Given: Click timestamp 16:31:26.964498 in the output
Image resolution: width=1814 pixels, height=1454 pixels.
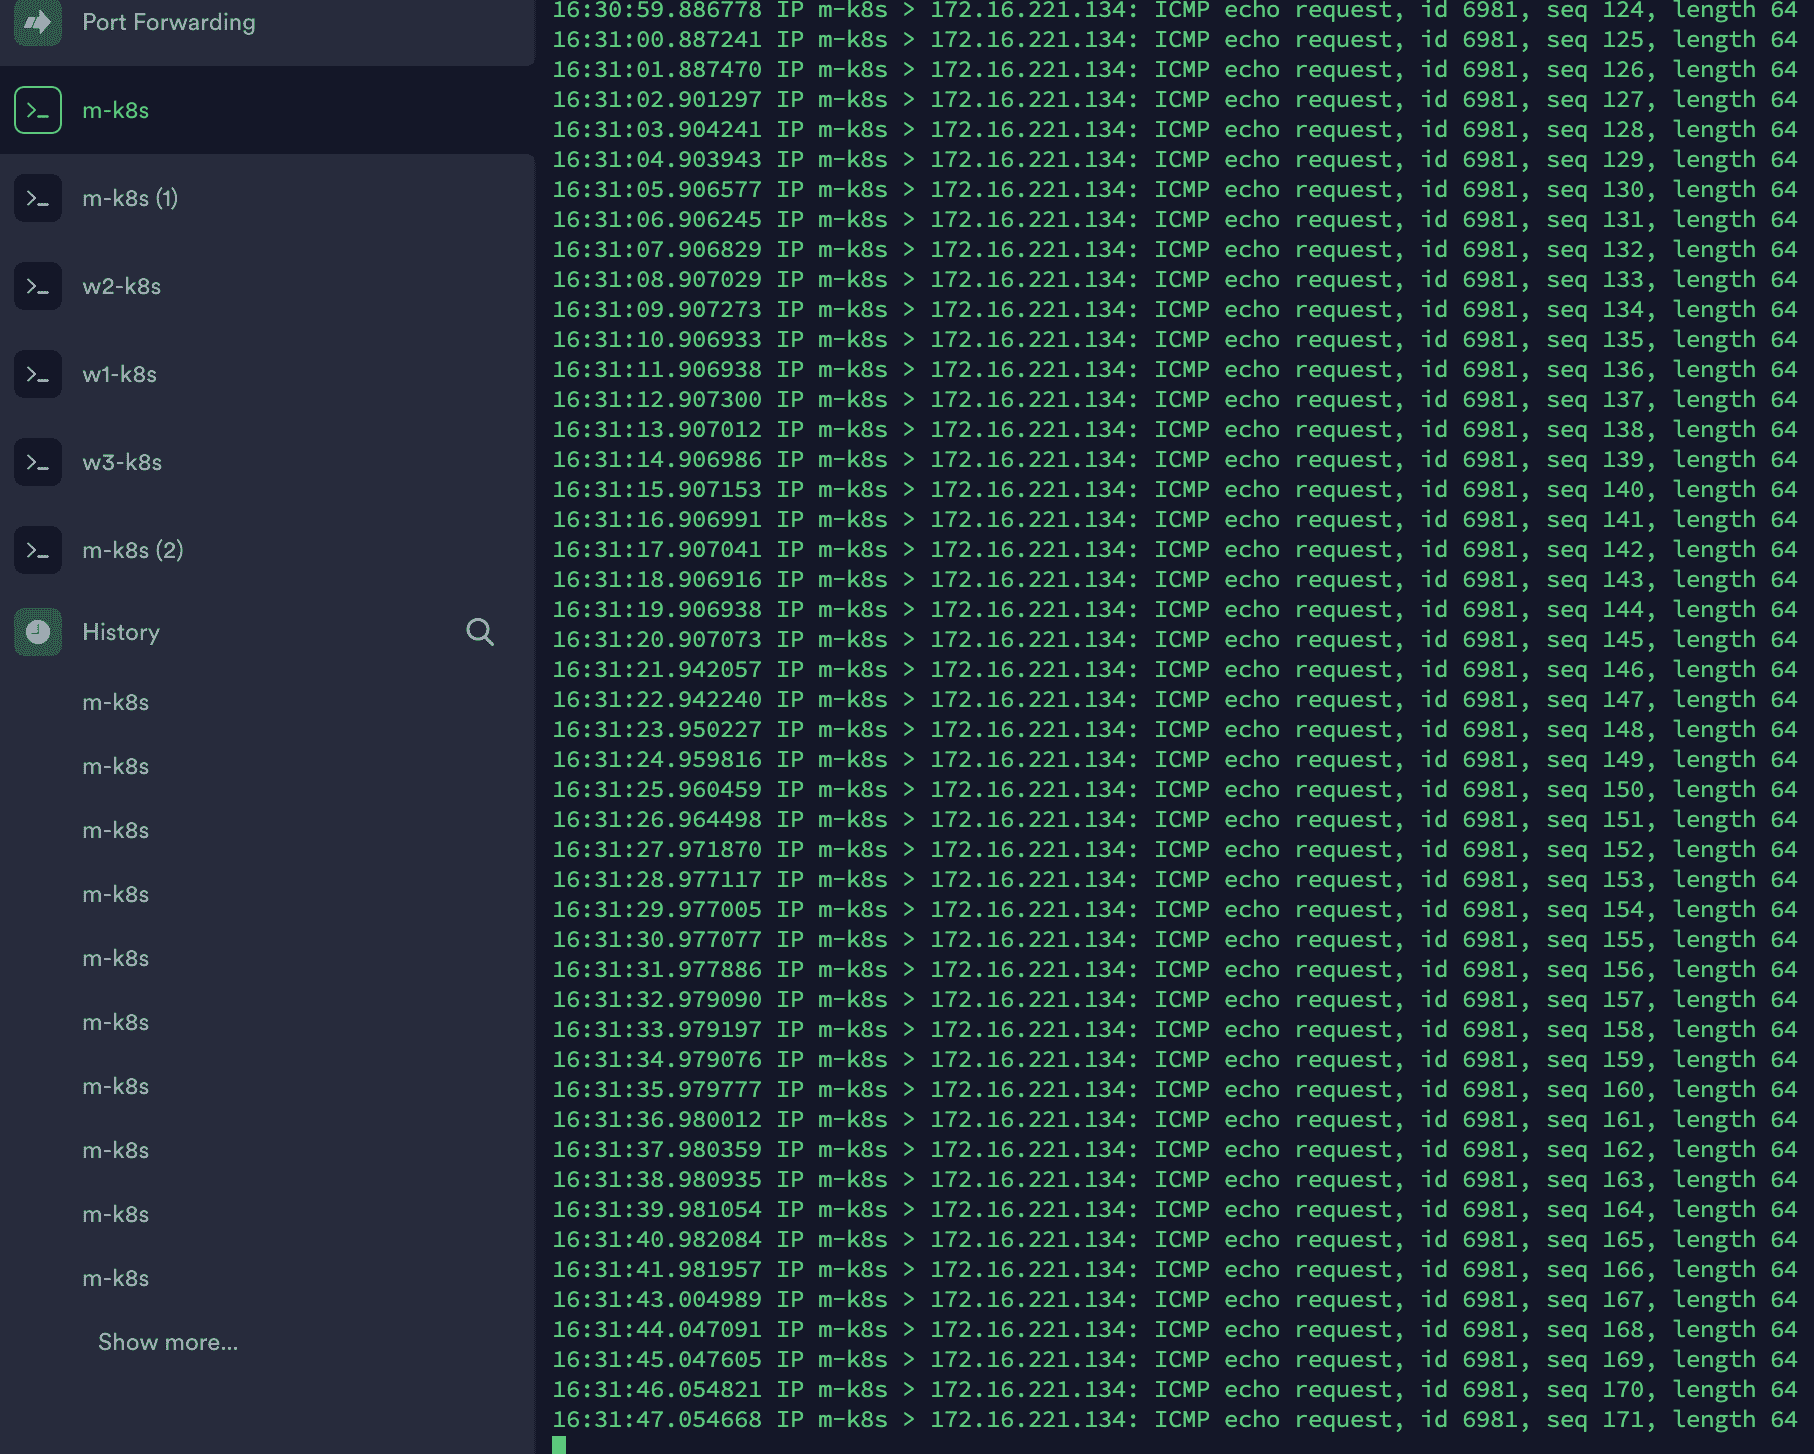Looking at the screenshot, I should point(657,819).
